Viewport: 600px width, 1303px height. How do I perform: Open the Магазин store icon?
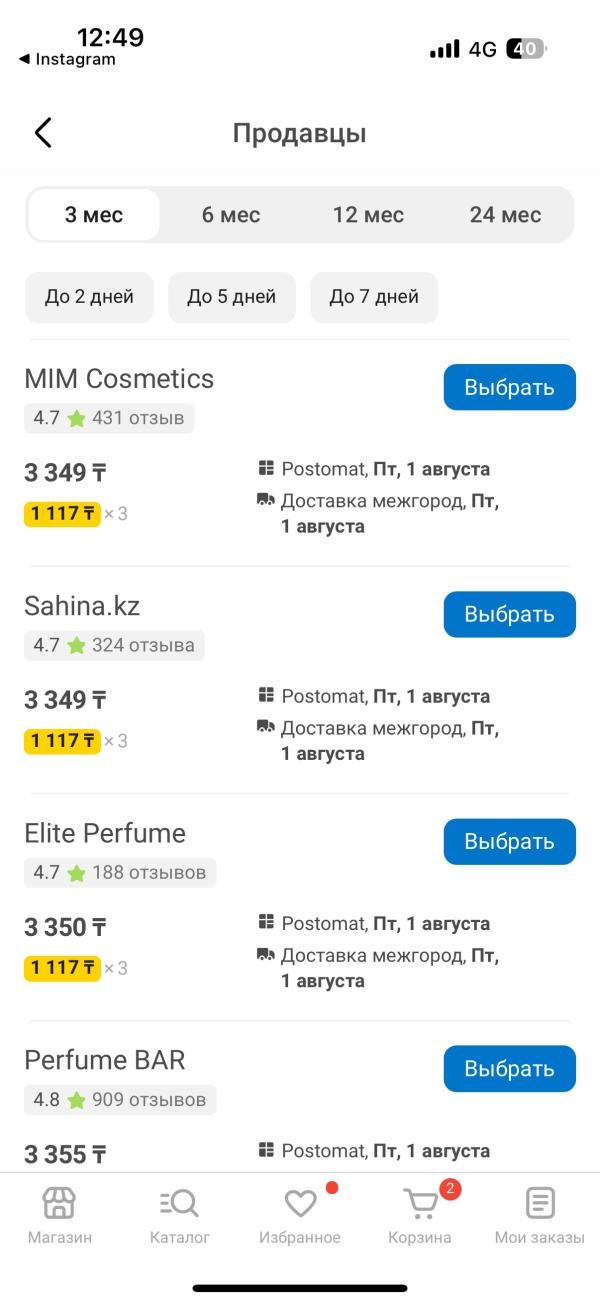click(x=59, y=1202)
